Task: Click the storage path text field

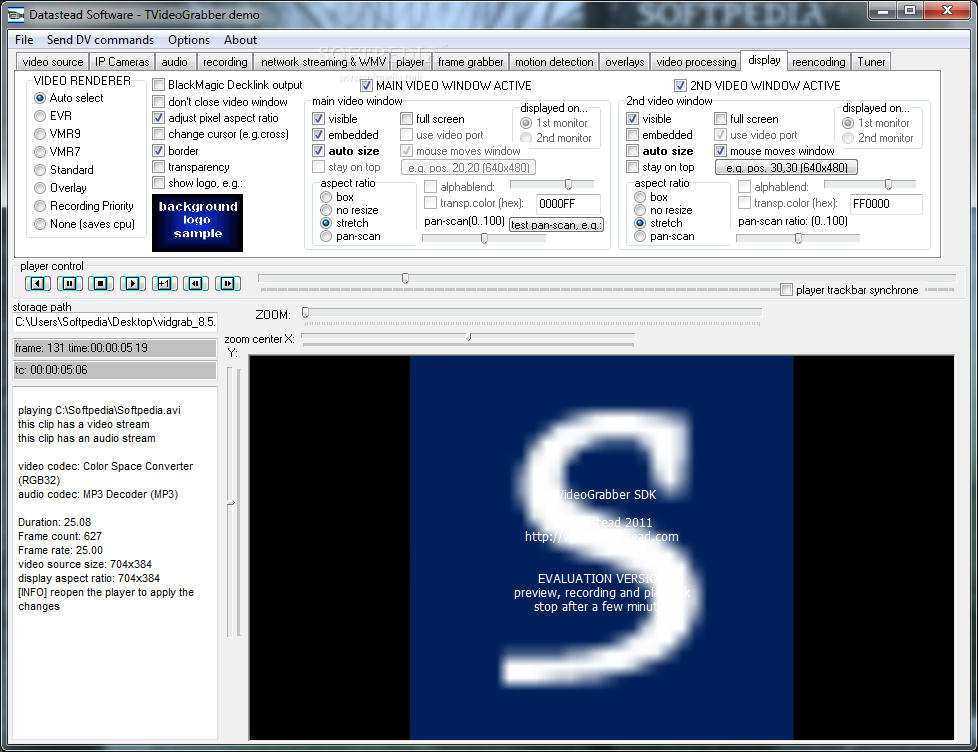Action: point(115,322)
